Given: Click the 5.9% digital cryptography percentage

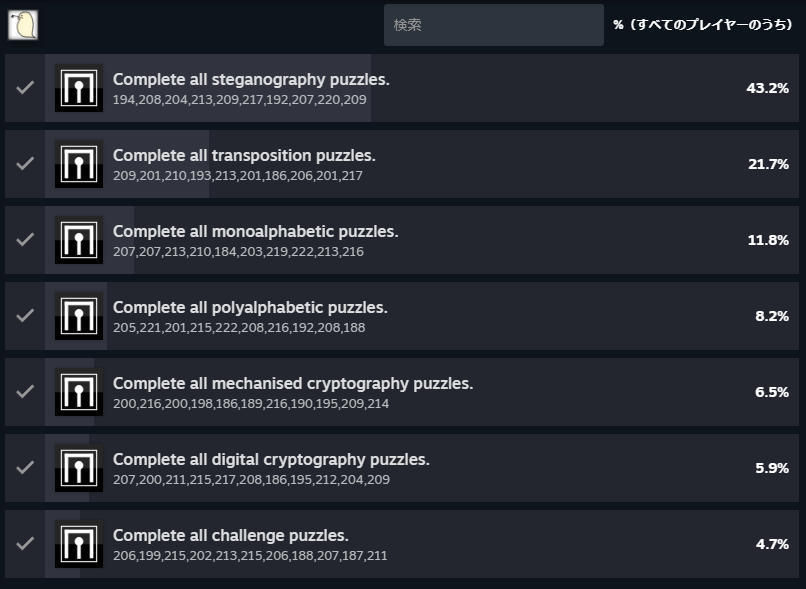Looking at the screenshot, I should (771, 468).
